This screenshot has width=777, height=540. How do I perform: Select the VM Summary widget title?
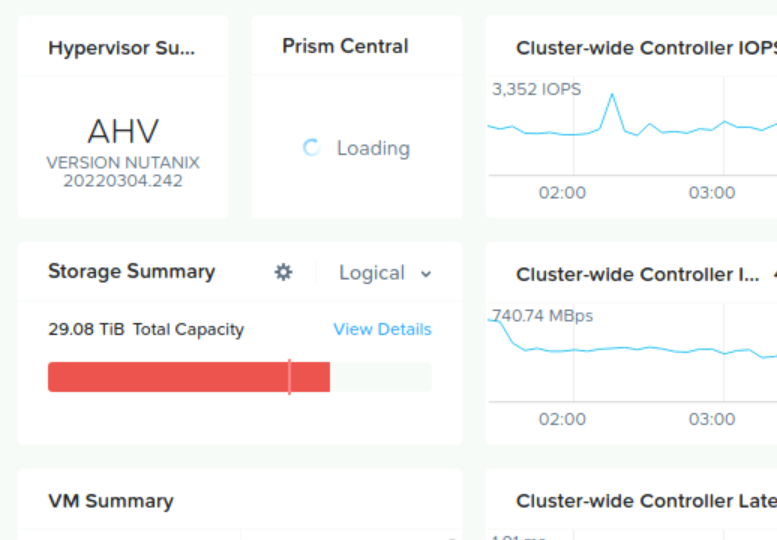pos(110,501)
